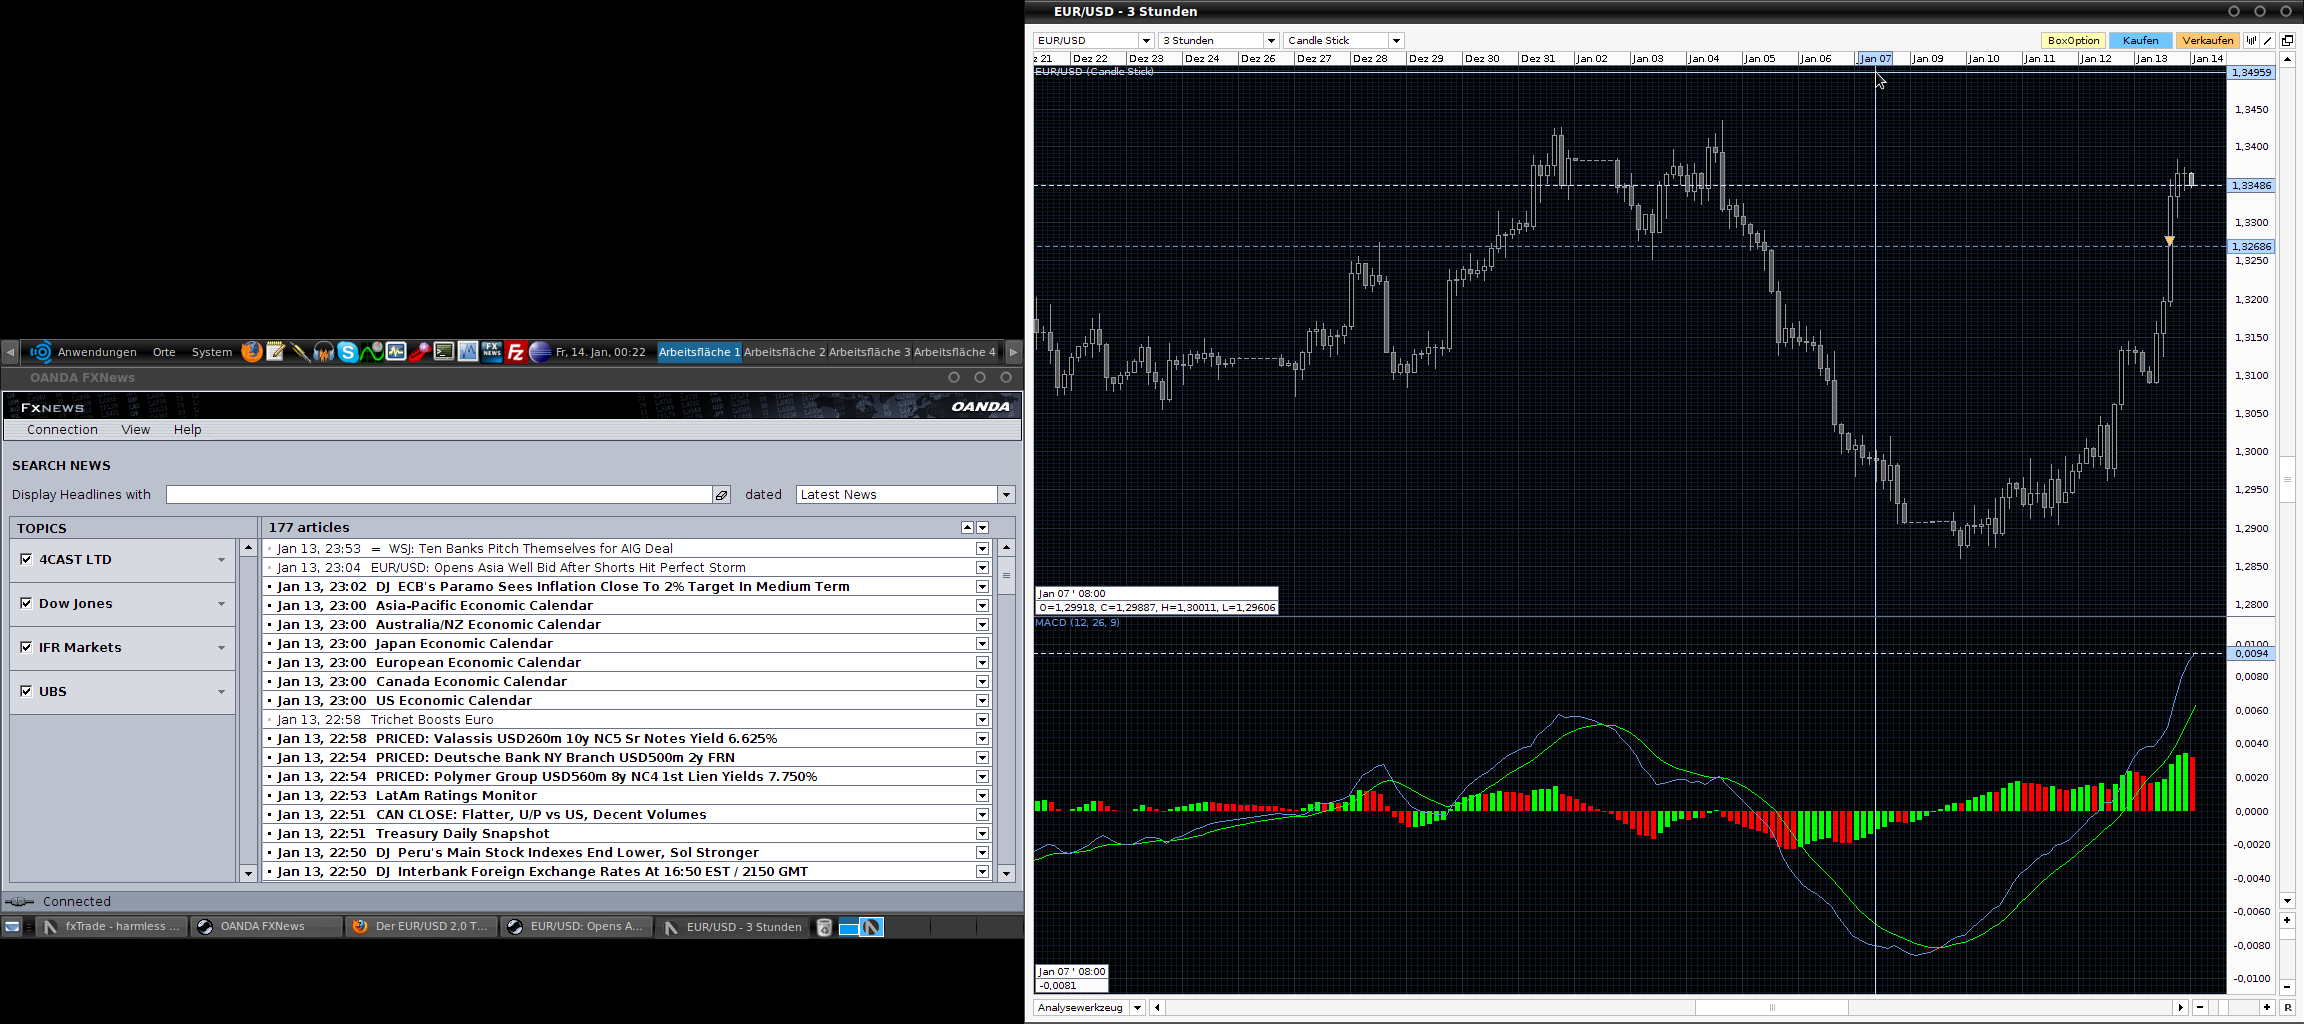Open Skype from the panel
Viewport: 2304px width, 1024px height.
point(348,351)
